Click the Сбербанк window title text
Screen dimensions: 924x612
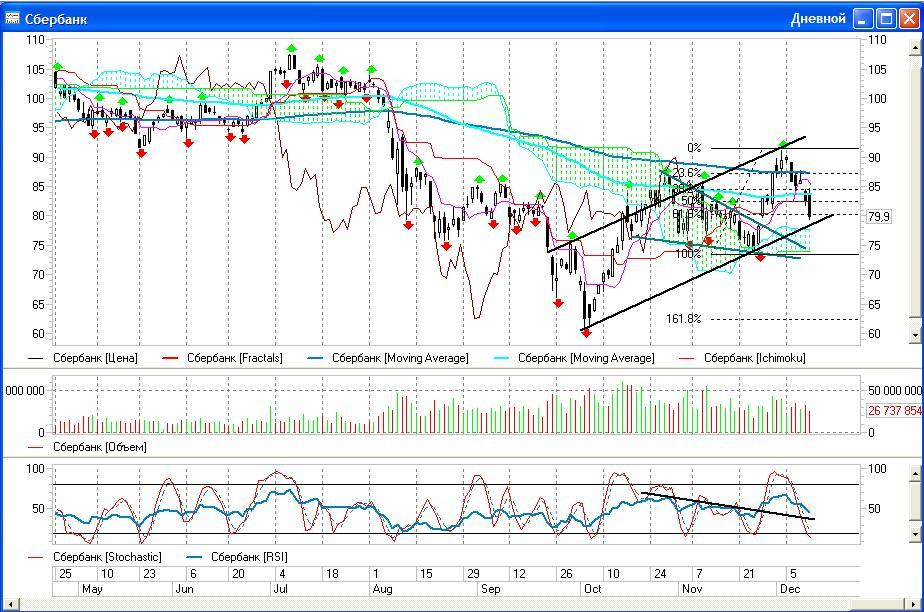coord(56,19)
